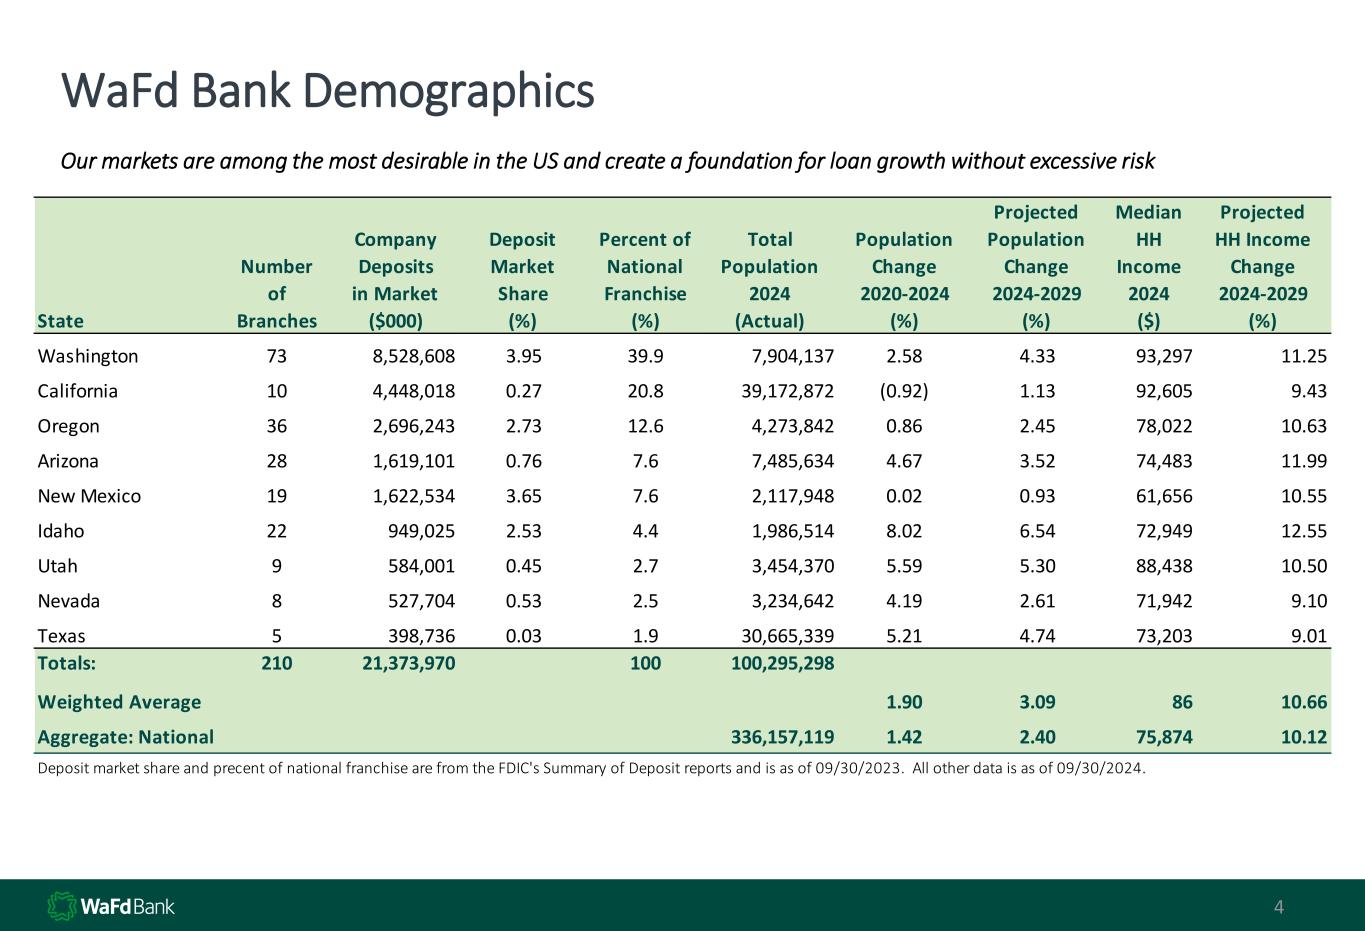
Task: Click Oregon's median income 78,022
Action: 1163,426
